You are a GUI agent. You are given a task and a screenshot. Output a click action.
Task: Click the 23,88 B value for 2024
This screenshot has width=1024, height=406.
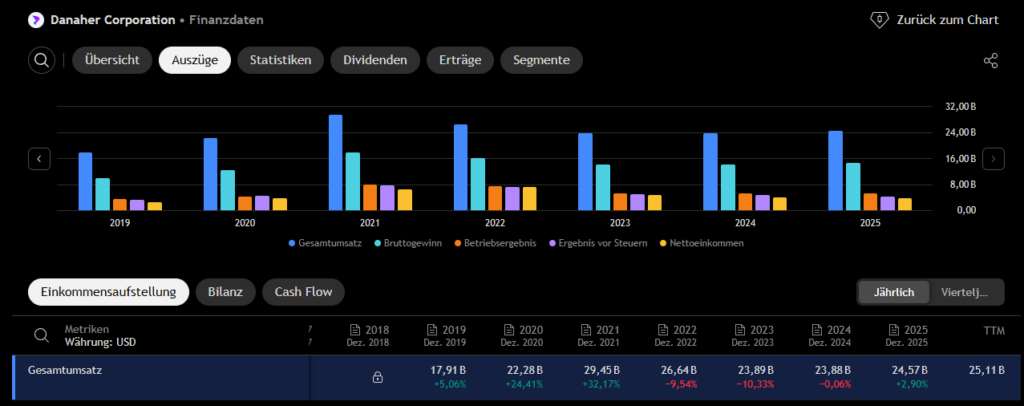[x=835, y=370]
